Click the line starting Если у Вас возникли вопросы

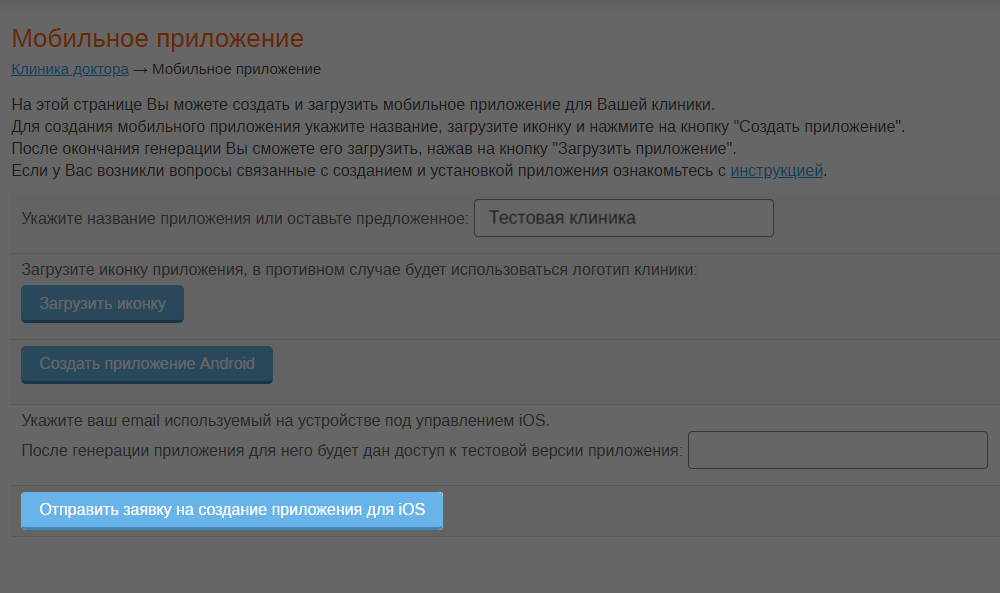tap(419, 171)
